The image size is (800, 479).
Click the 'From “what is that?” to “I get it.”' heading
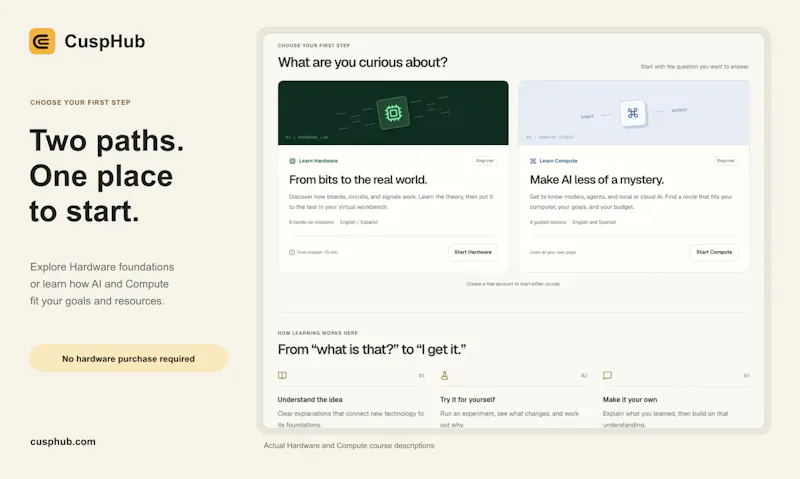click(372, 349)
